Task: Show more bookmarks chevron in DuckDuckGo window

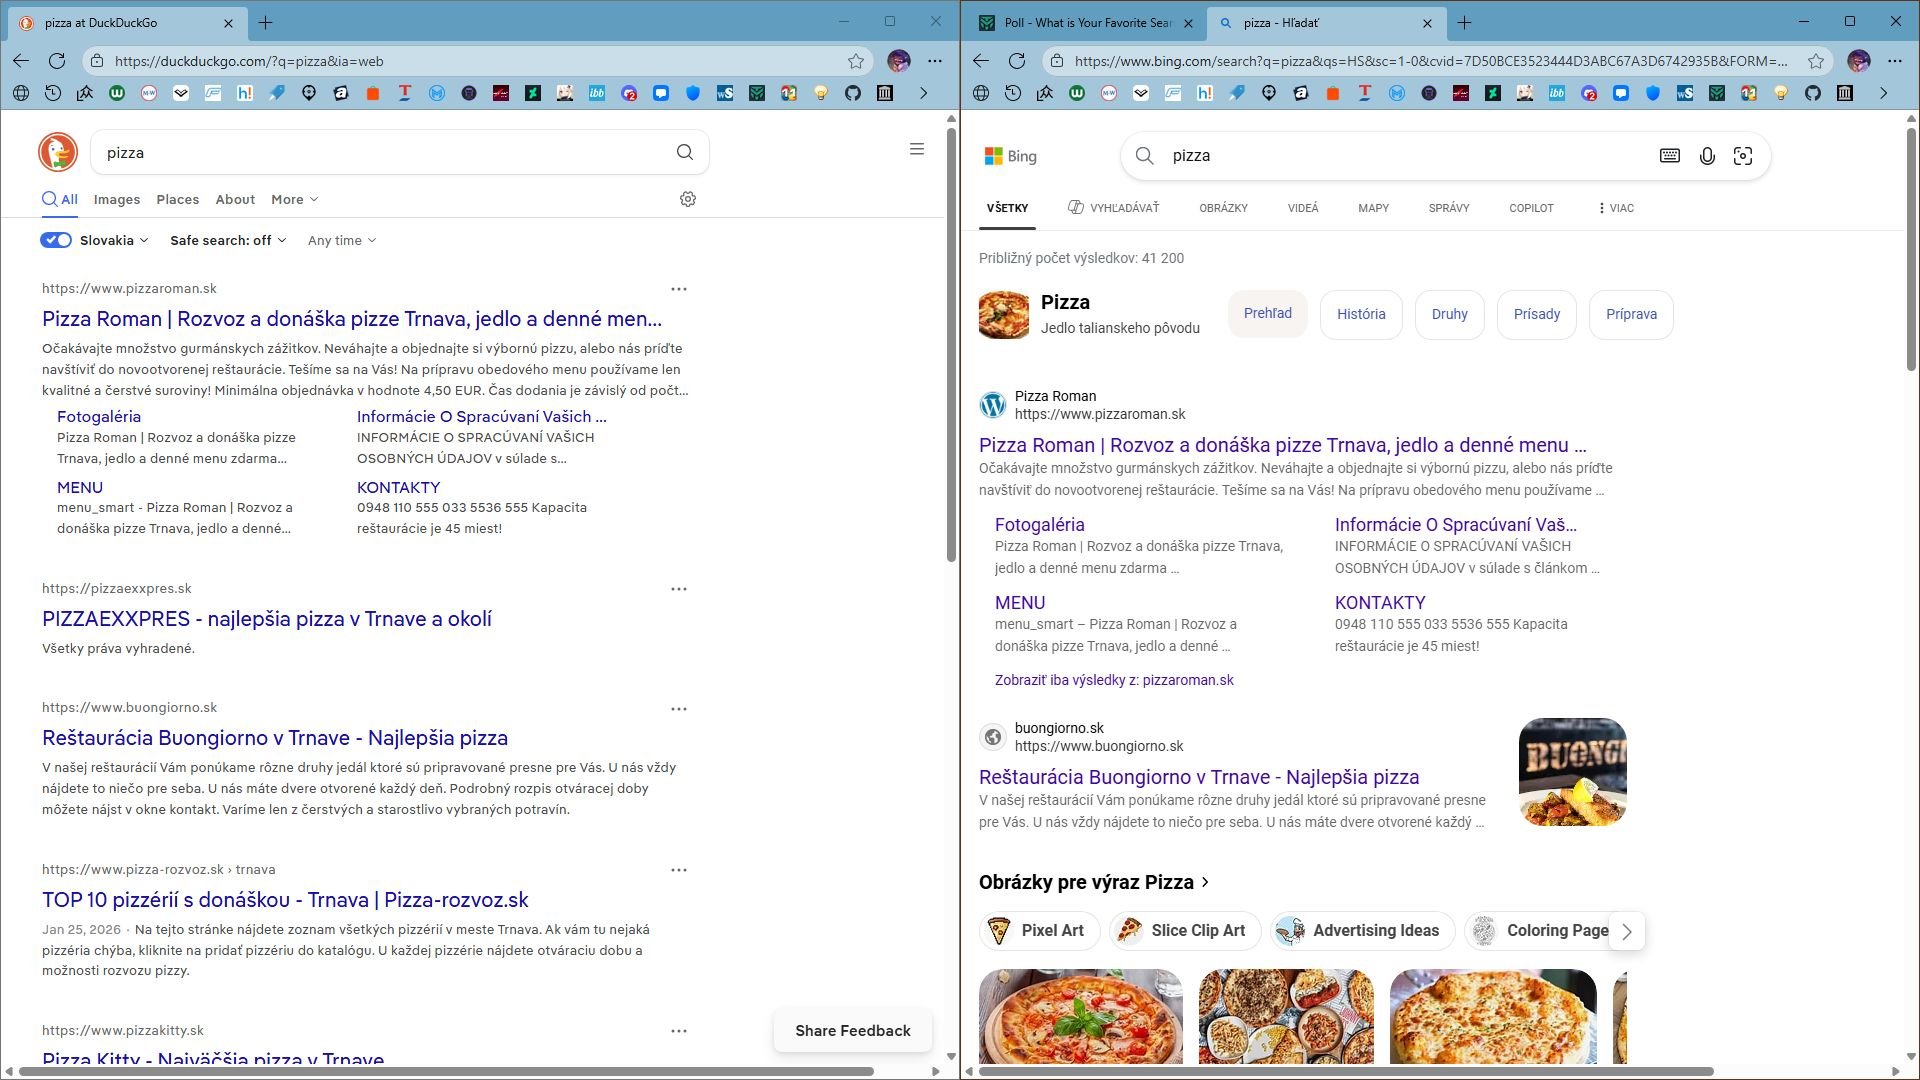Action: 923,93
